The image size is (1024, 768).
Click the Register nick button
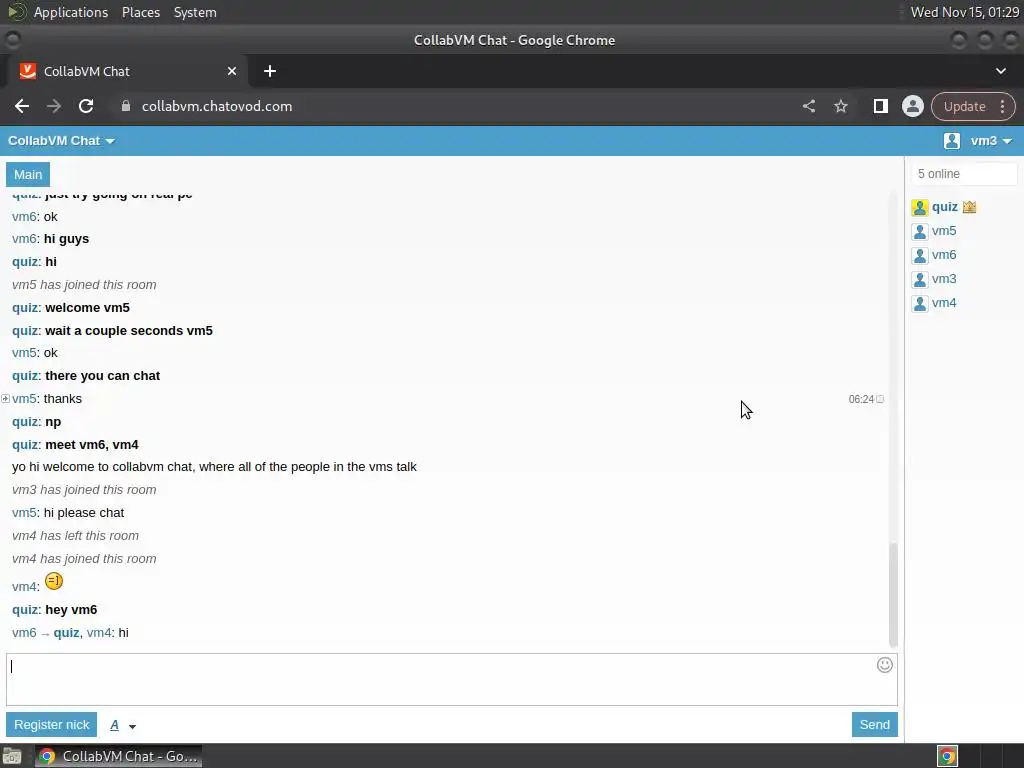[x=52, y=725]
